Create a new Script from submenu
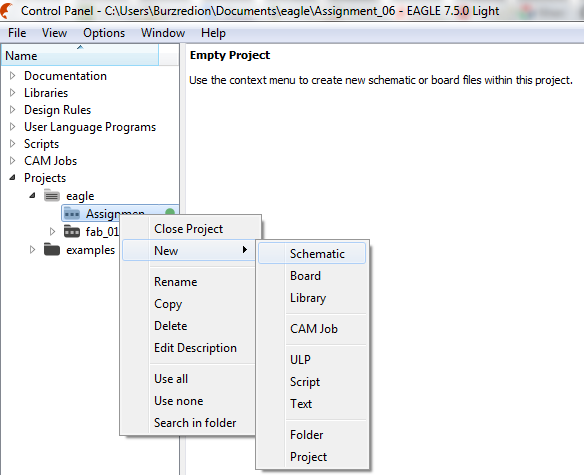Image resolution: width=584 pixels, height=475 pixels. click(312, 381)
